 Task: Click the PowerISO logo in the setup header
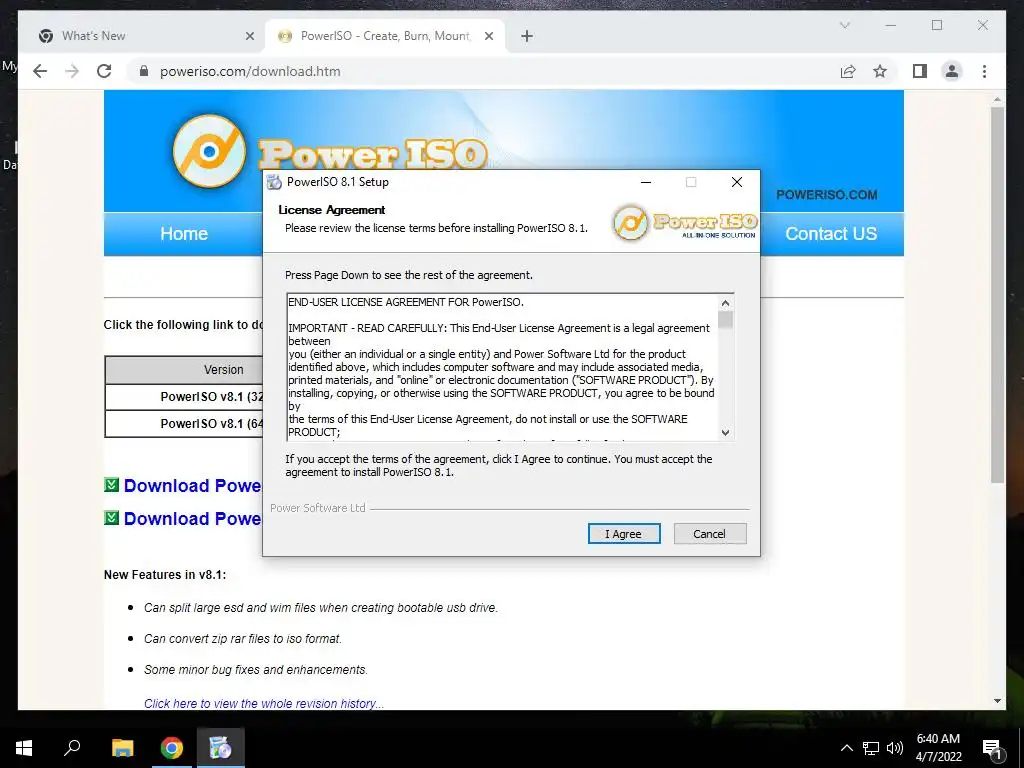pyautogui.click(x=684, y=223)
